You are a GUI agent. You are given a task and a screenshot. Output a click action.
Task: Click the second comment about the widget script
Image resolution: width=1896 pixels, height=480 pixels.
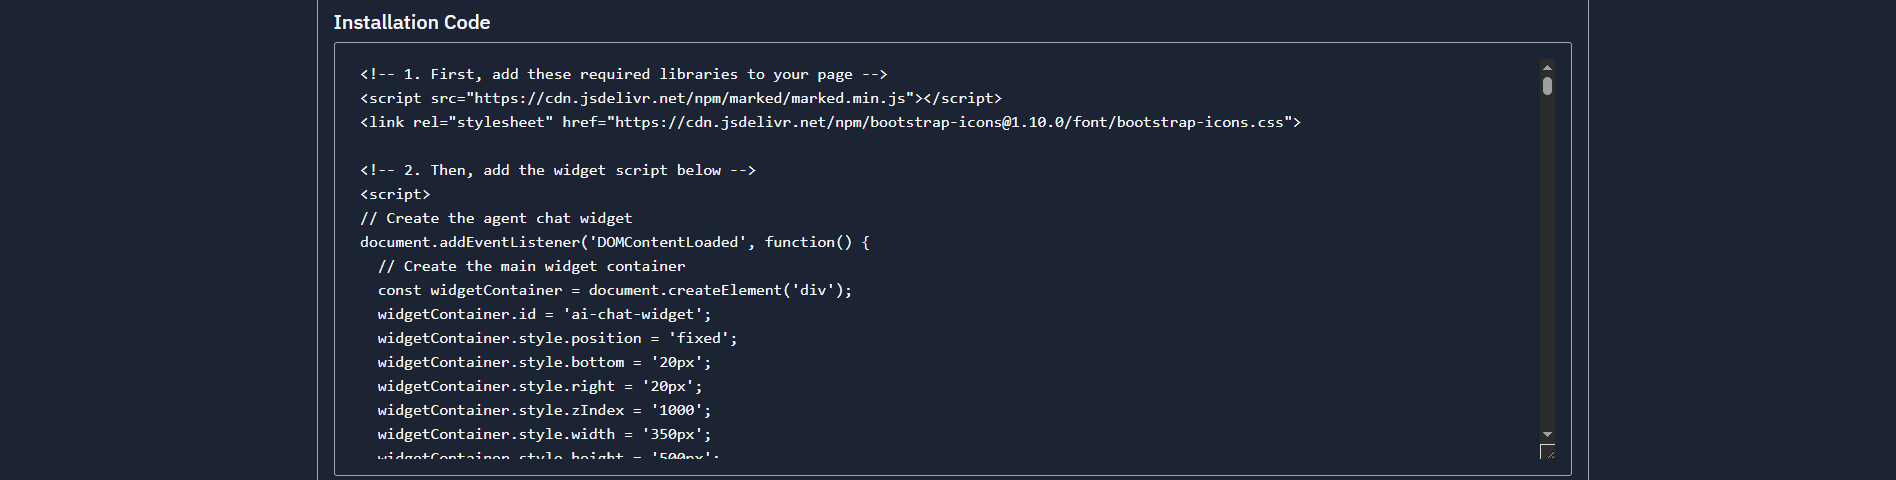(558, 170)
